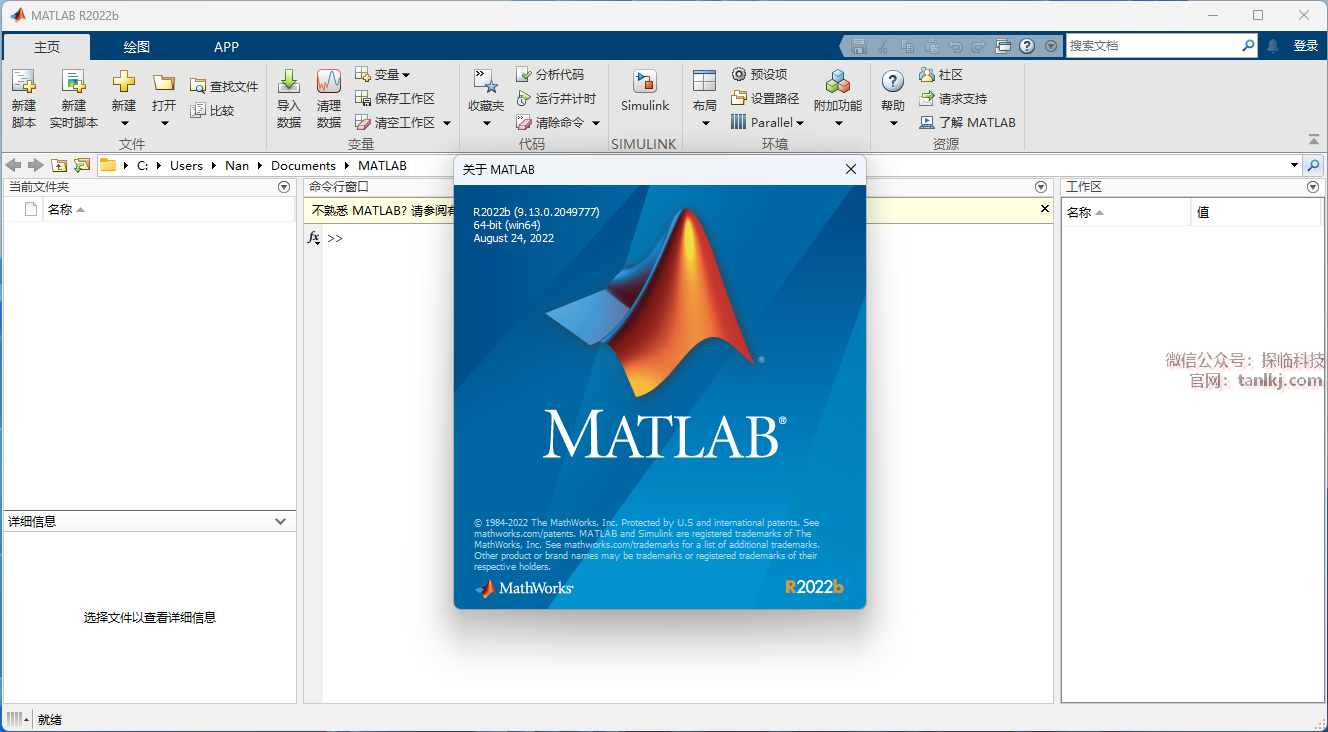
Task: Focus the search documentation field
Action: (1154, 46)
